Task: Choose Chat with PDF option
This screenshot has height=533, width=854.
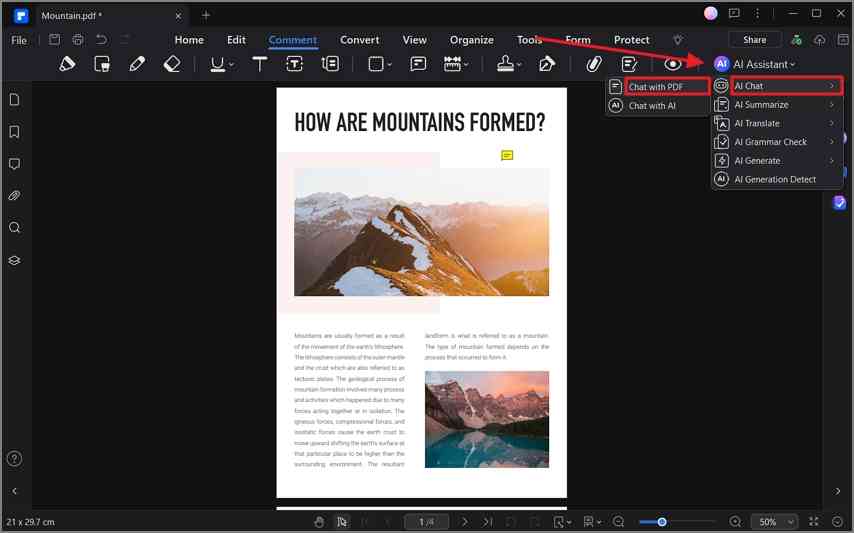Action: pyautogui.click(x=658, y=87)
